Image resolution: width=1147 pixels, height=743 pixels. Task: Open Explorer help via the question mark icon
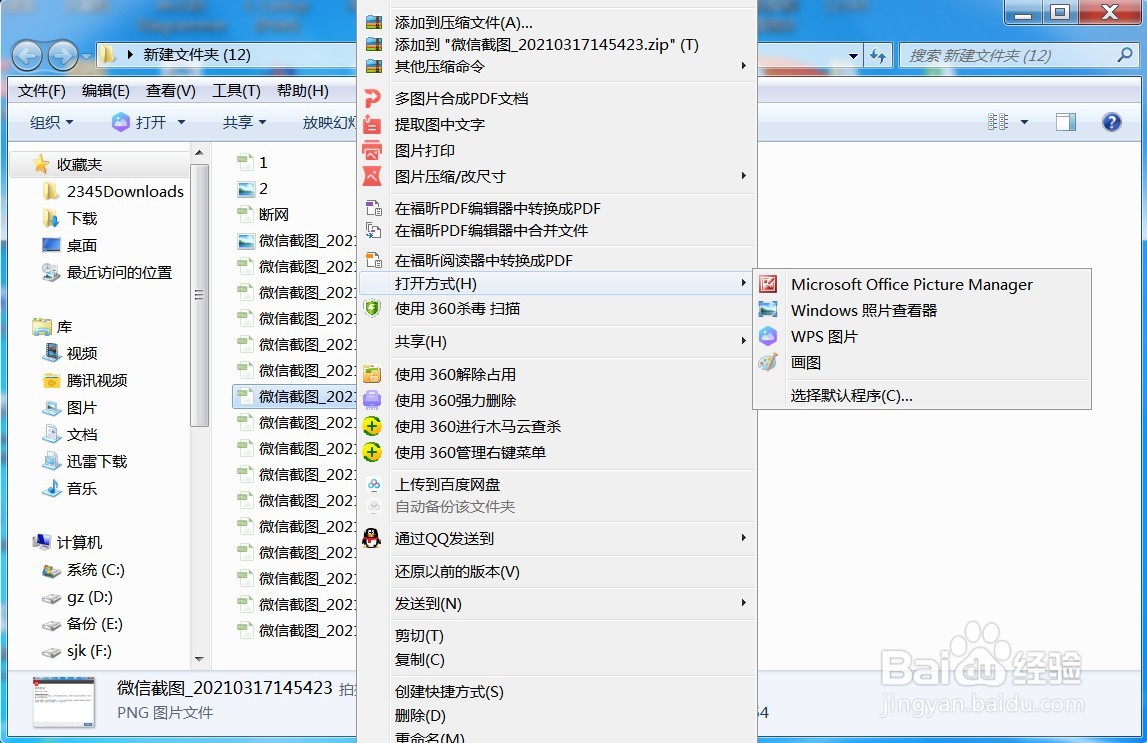(x=1111, y=122)
